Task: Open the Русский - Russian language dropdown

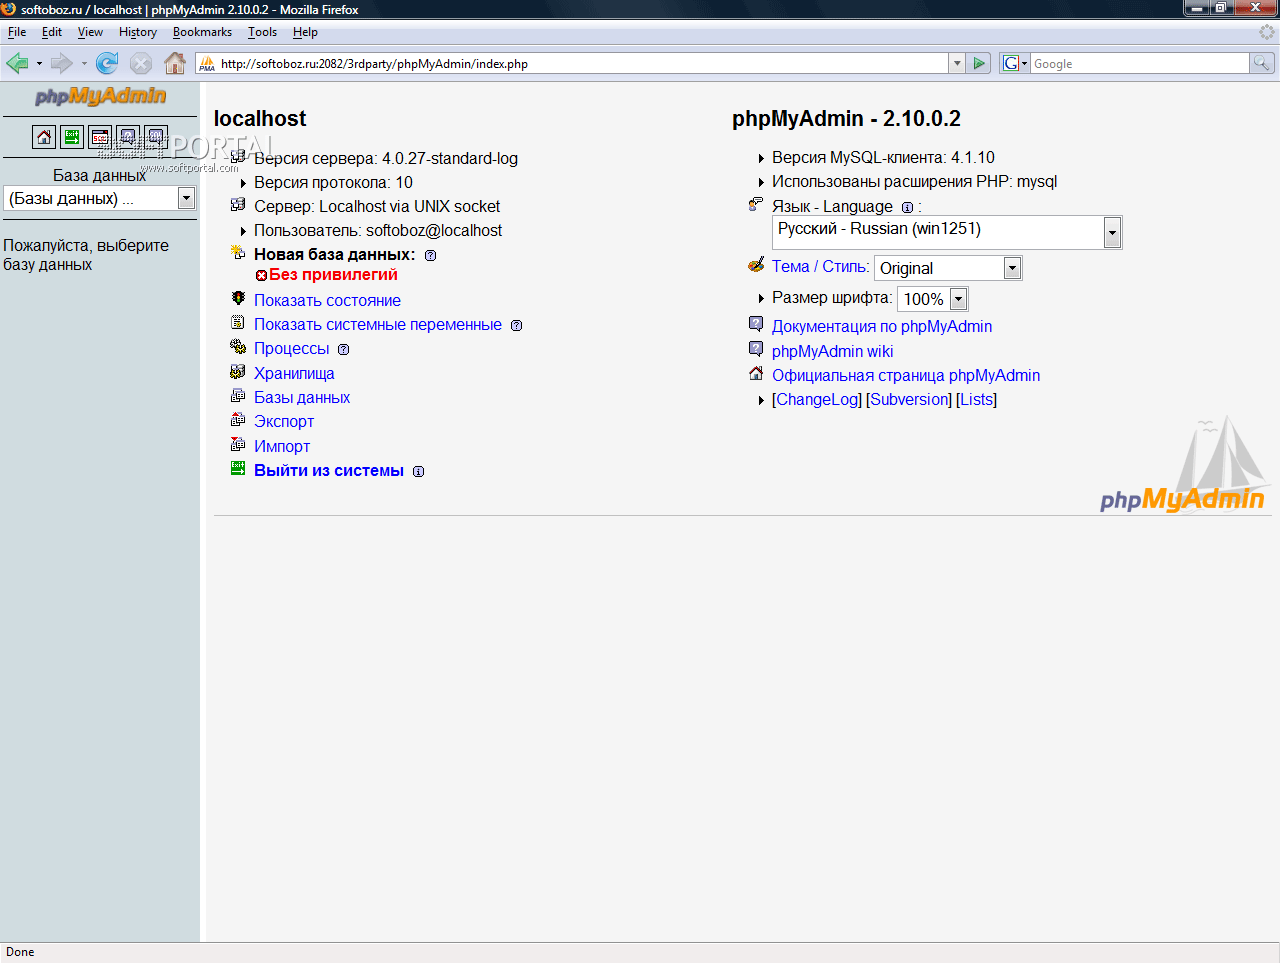Action: tap(948, 232)
